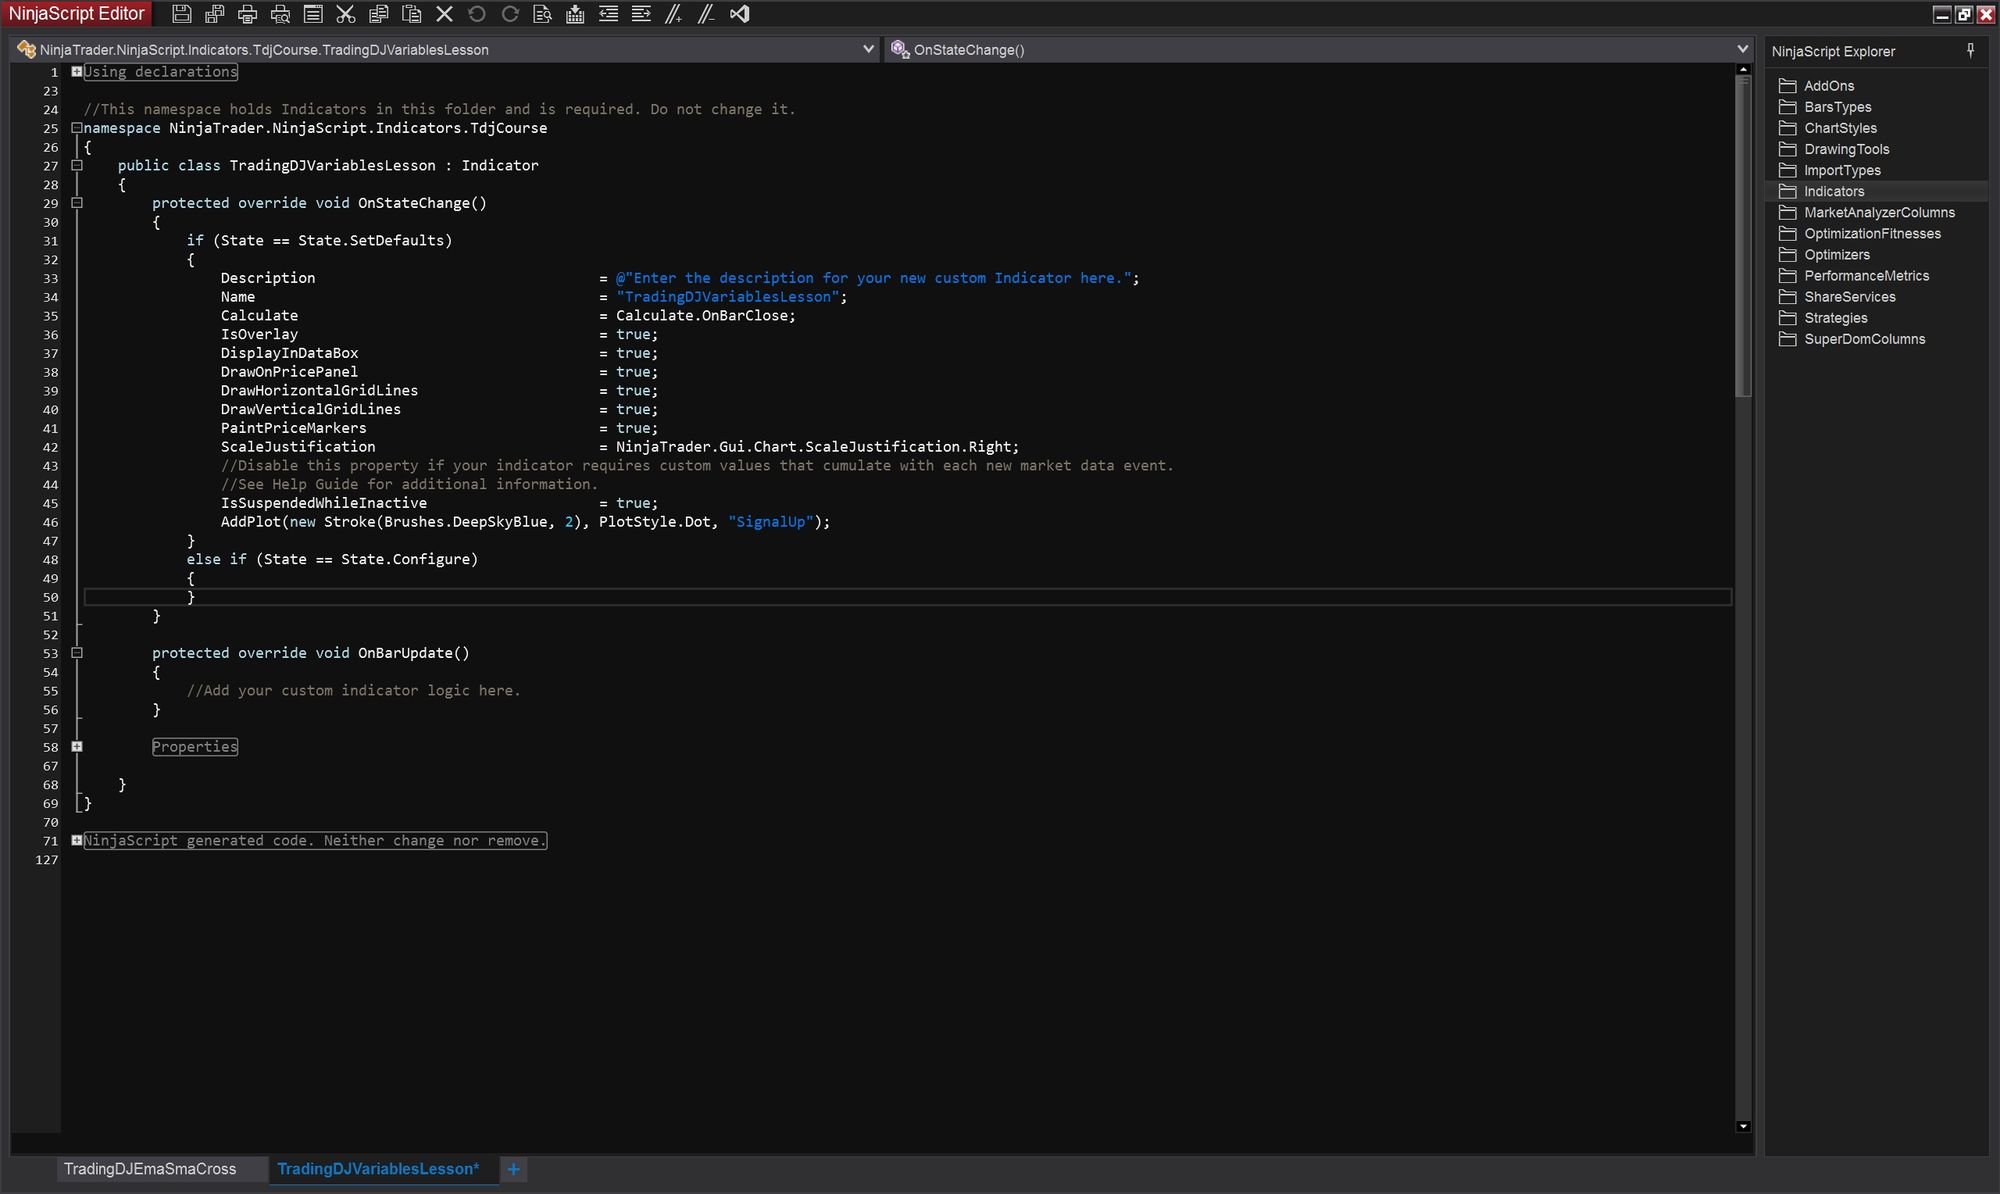The height and width of the screenshot is (1194, 2000).
Task: Click the Undo icon in toolbar
Action: tap(475, 14)
